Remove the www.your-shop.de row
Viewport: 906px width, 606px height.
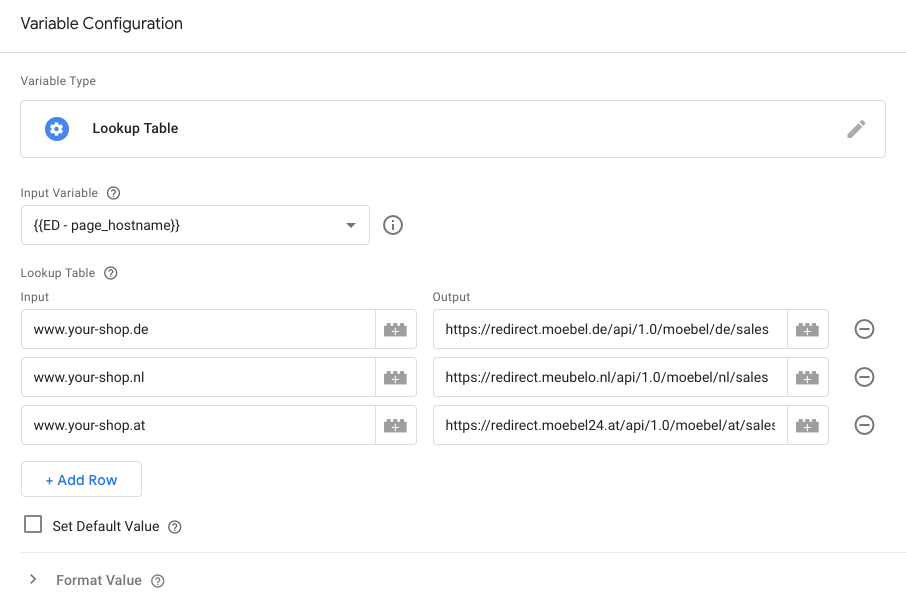pos(864,329)
